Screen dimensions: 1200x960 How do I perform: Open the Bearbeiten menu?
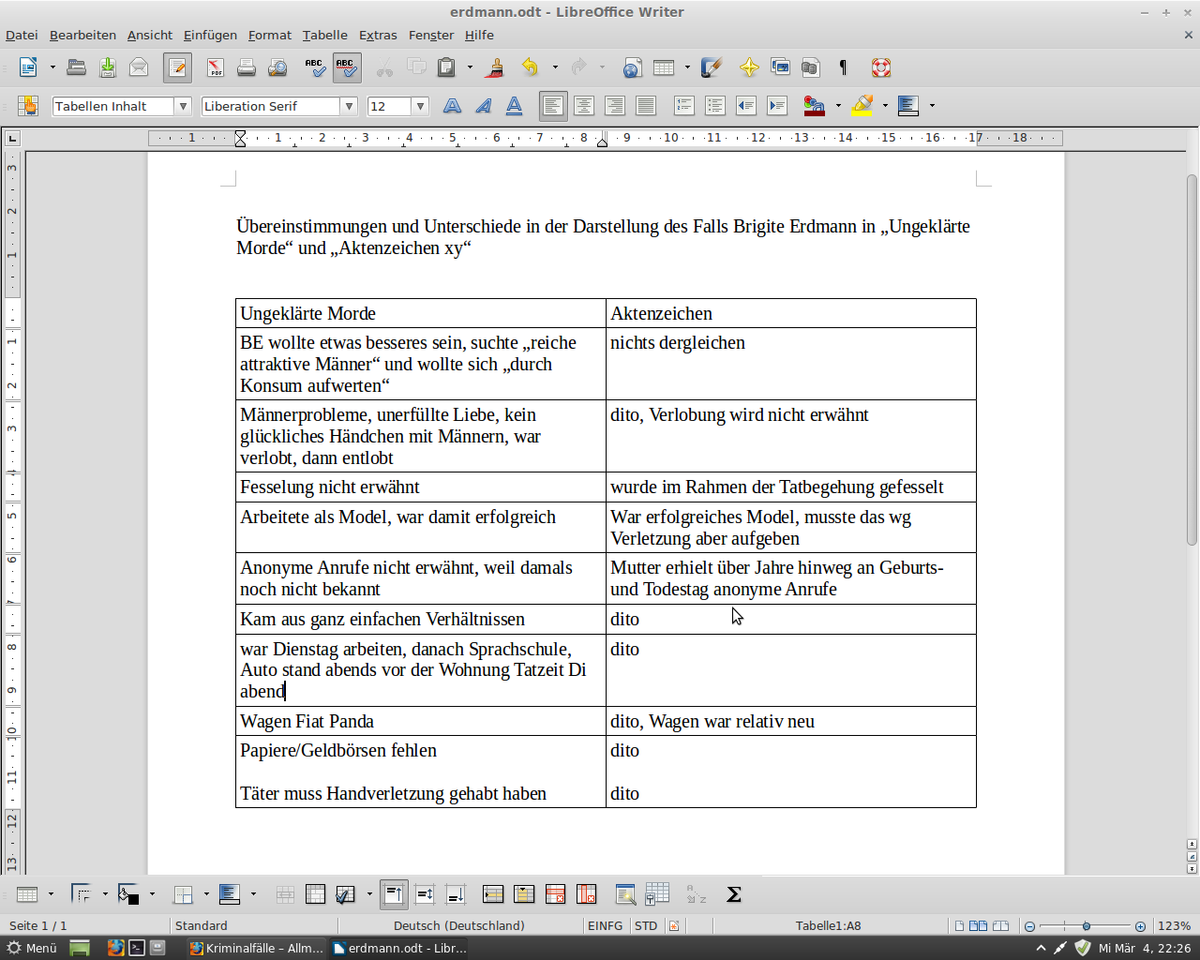(83, 35)
